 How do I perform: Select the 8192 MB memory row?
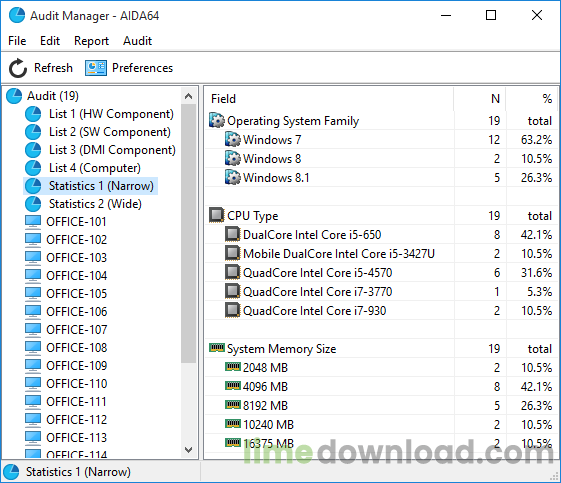(381, 405)
